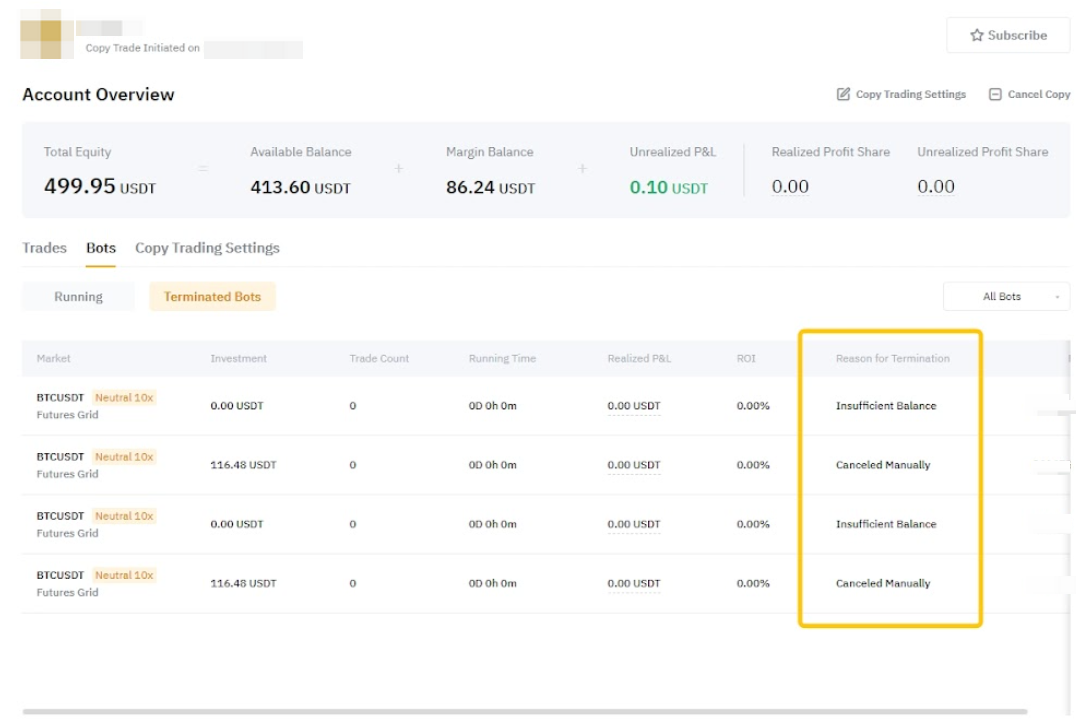Switch to the Trades tab

(x=44, y=248)
